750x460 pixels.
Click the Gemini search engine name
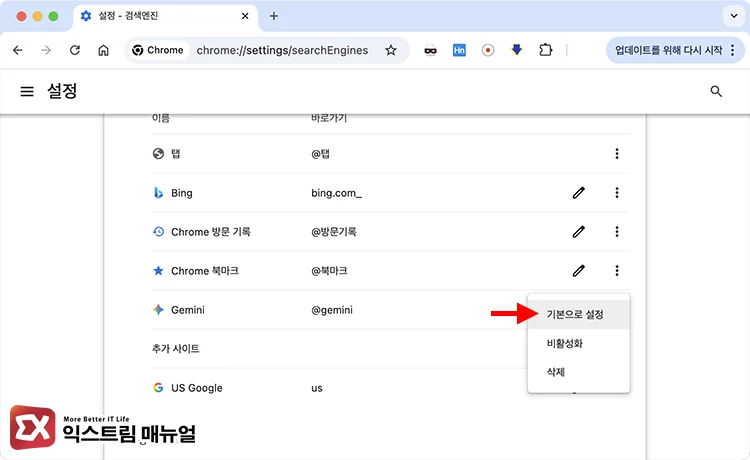click(188, 310)
